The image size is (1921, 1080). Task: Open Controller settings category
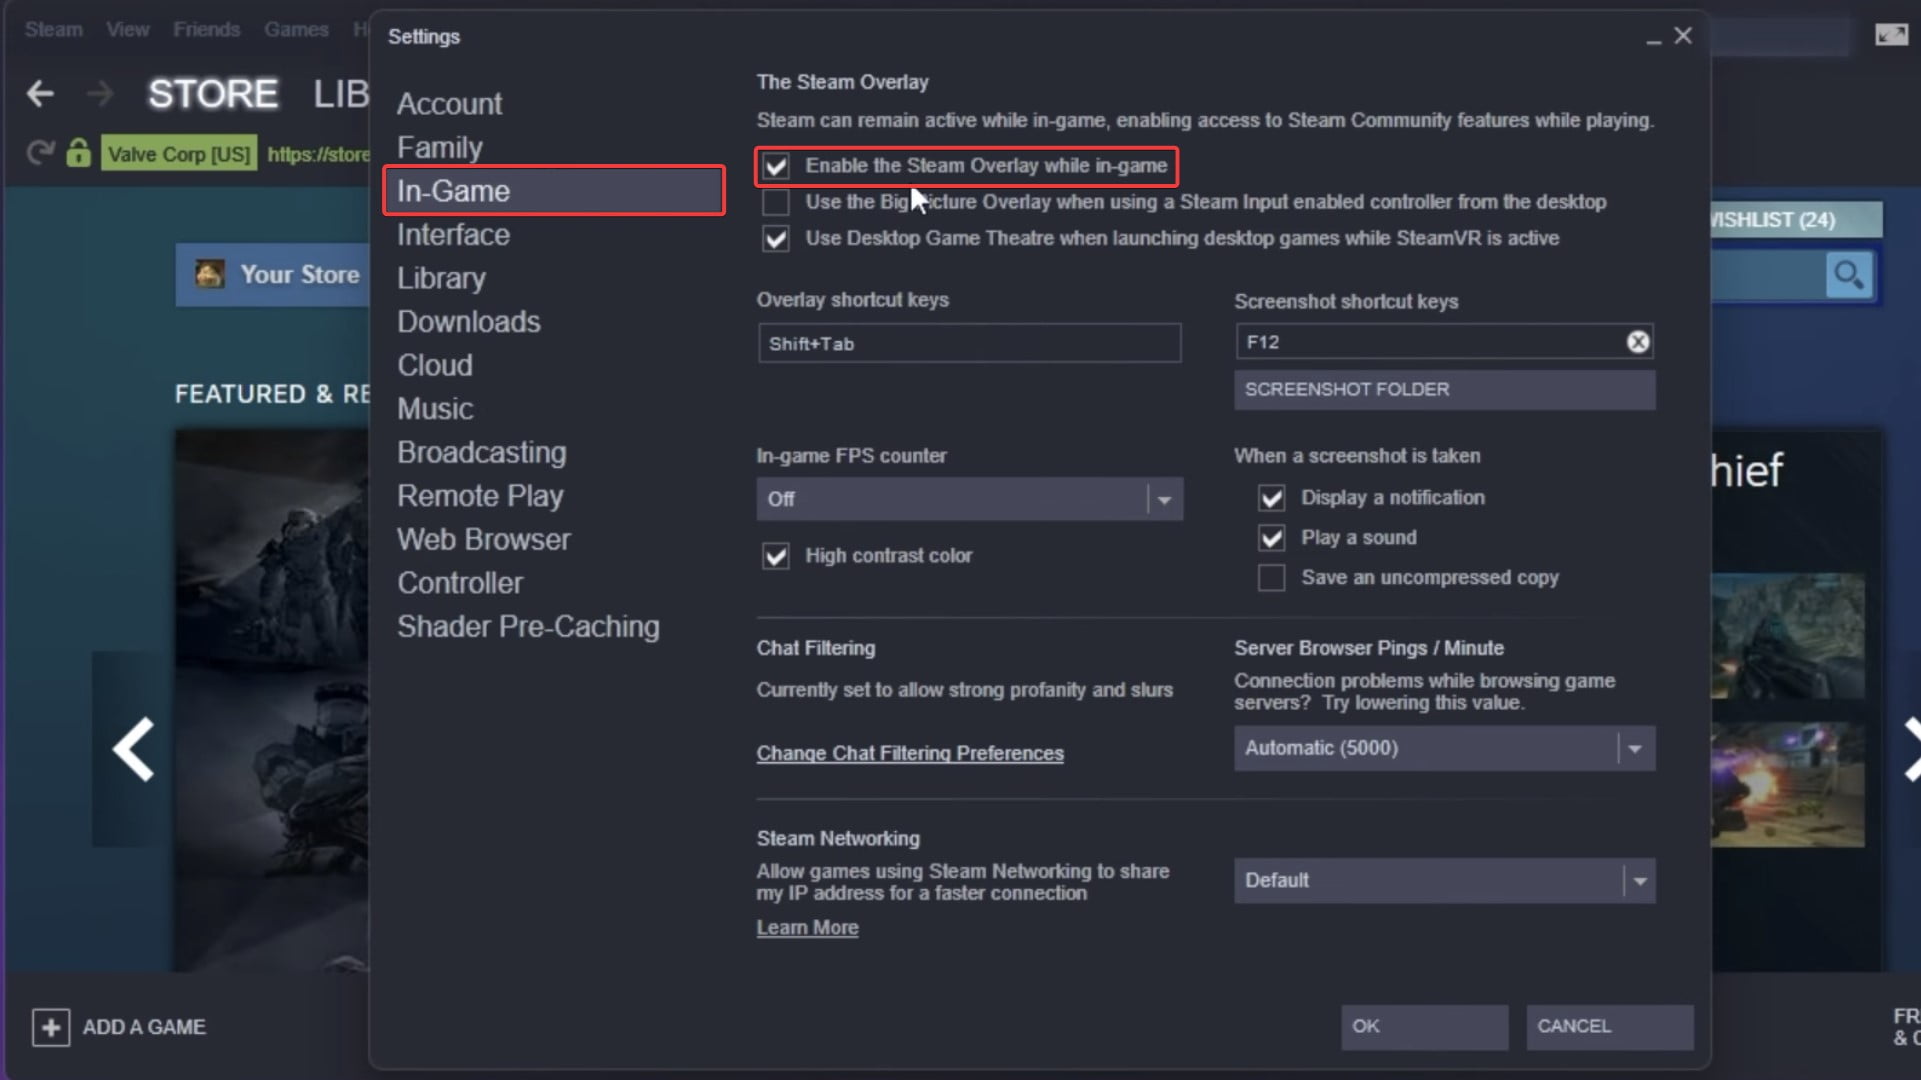(x=459, y=583)
